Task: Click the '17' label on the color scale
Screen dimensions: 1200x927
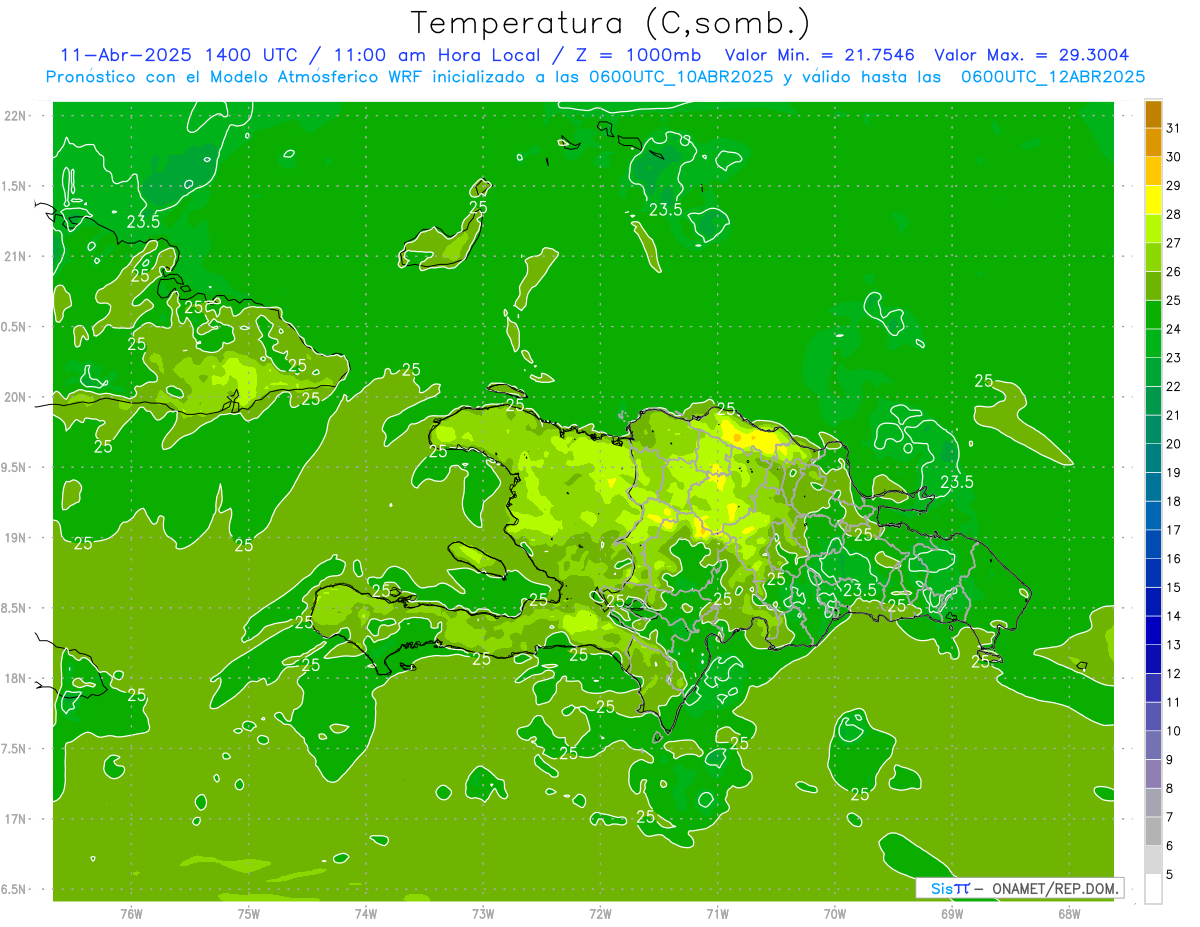Action: [x=1173, y=530]
